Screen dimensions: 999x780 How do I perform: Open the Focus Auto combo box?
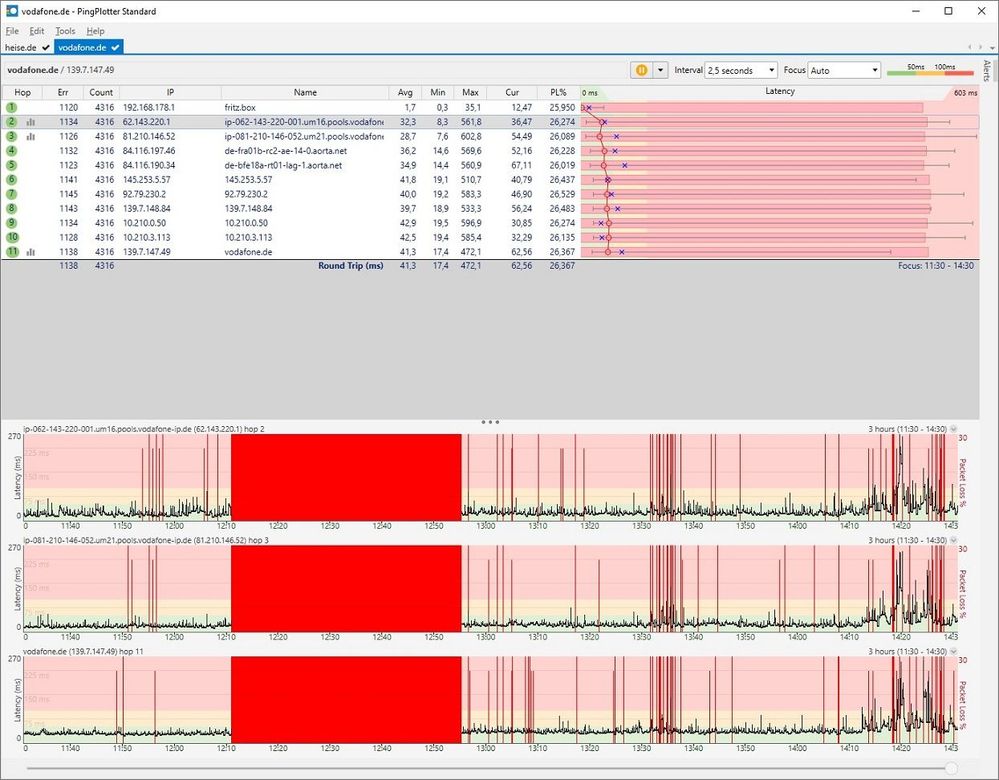pyautogui.click(x=844, y=70)
